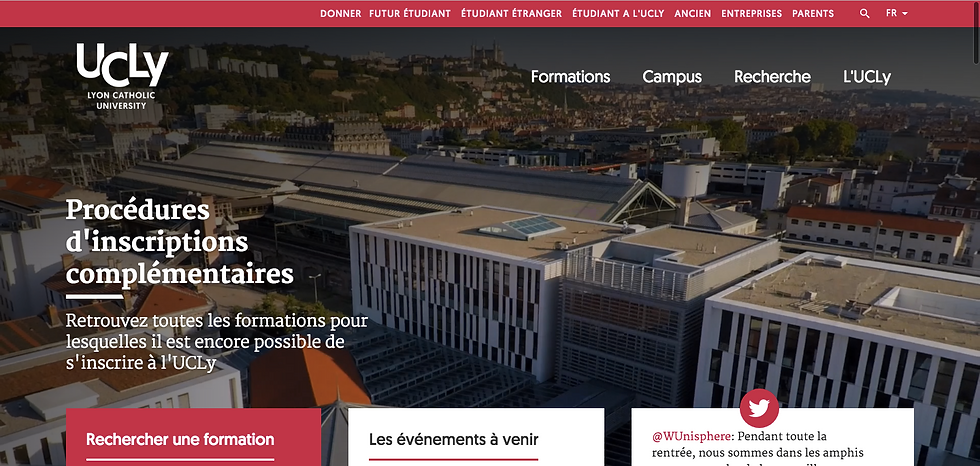
Task: Open the ÉTUDIANT ÉTRANGER page
Action: pyautogui.click(x=511, y=13)
